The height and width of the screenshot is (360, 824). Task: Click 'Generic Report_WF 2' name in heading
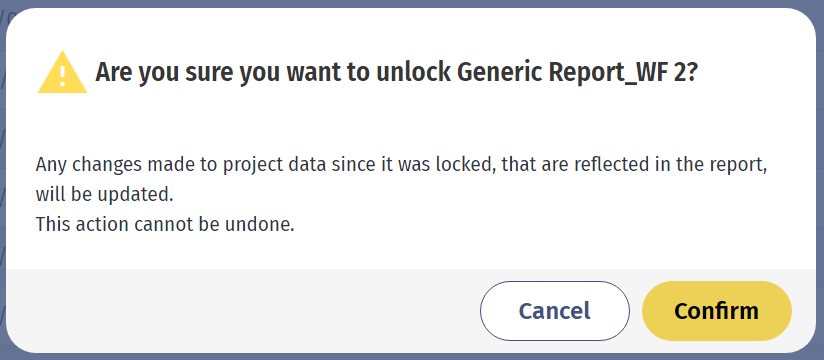[564, 73]
